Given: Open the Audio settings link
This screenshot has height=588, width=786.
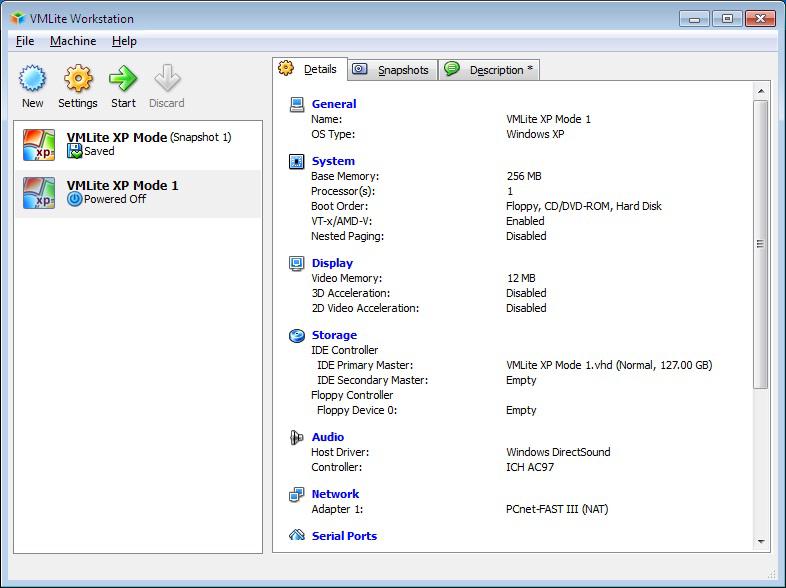Looking at the screenshot, I should point(328,437).
